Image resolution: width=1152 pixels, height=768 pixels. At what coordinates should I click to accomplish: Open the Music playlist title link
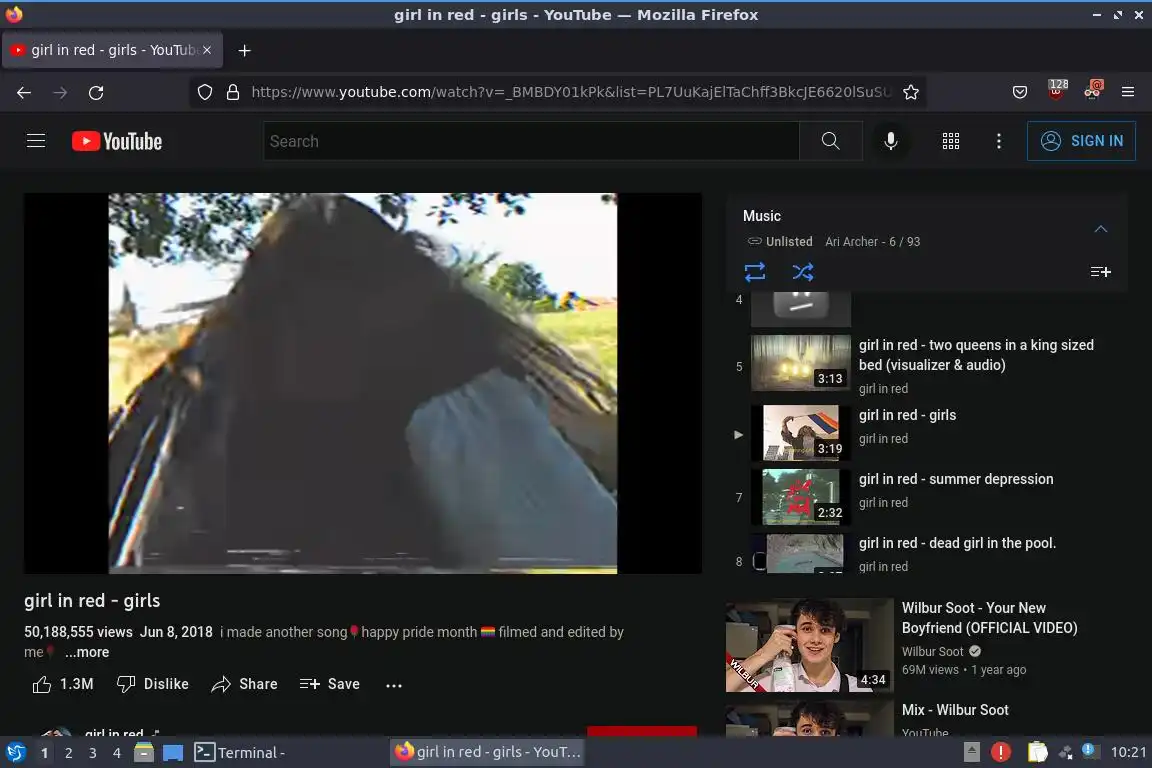[762, 216]
